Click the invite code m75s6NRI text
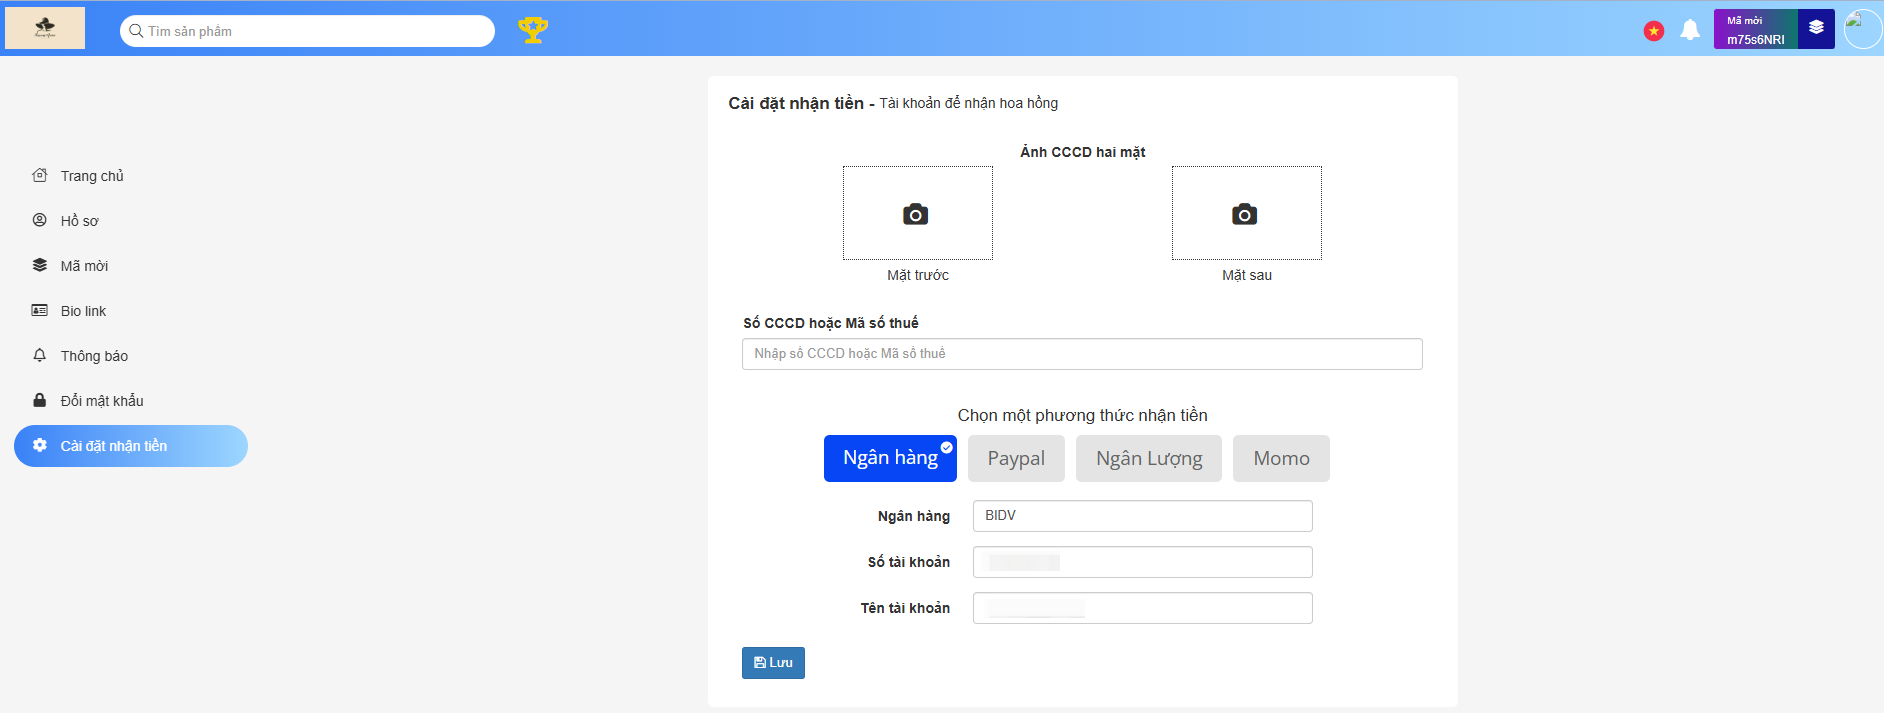 1755,40
